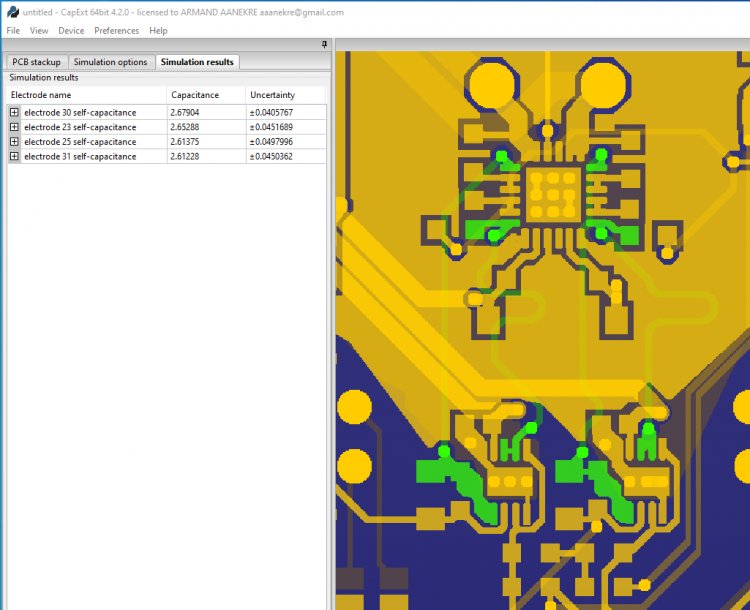Sort by Capacitance column header
This screenshot has height=610, width=750.
pos(206,95)
